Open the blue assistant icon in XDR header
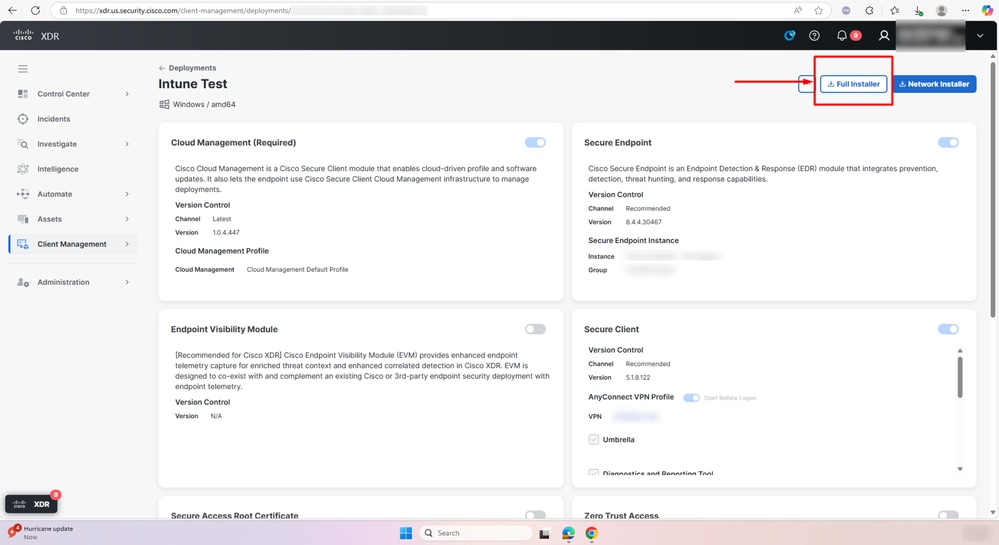This screenshot has height=545, width=999. 789,36
